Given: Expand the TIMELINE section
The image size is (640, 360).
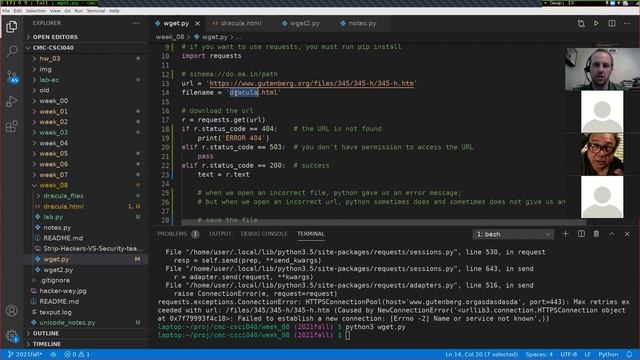Looking at the screenshot, I should [x=47, y=344].
